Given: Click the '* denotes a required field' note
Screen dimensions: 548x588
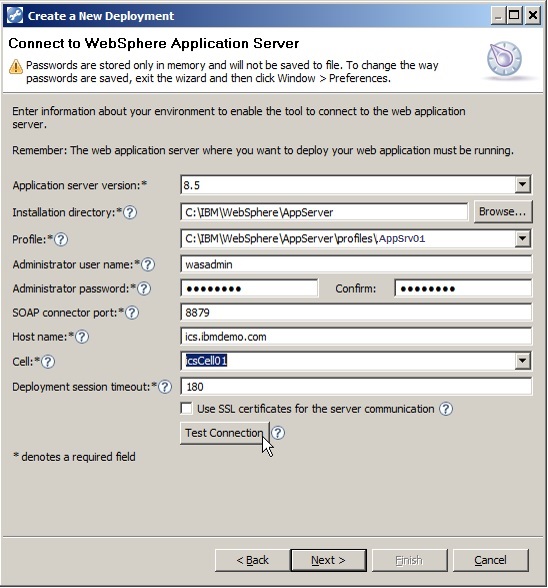Looking at the screenshot, I should [74, 457].
